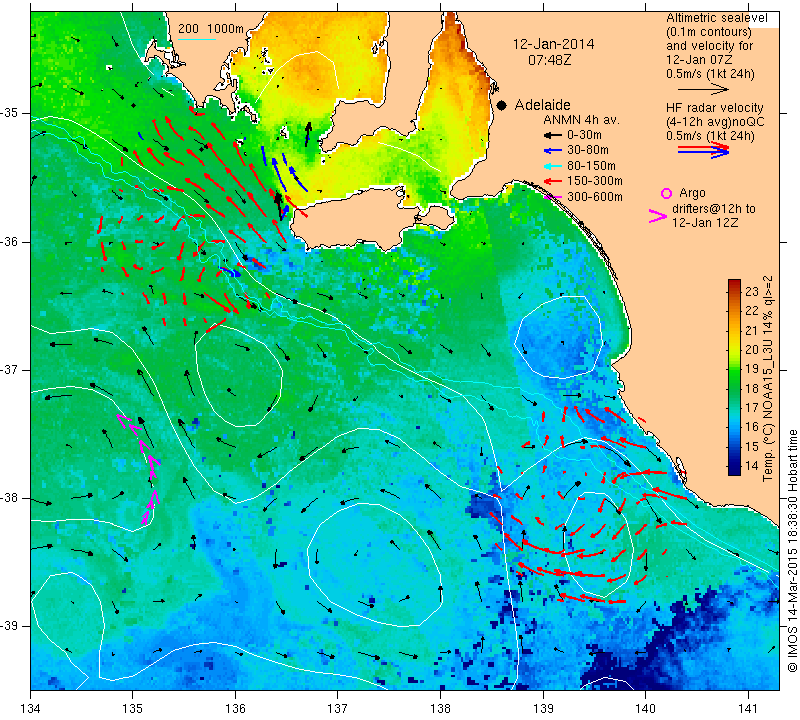The image size is (800, 720).
Task: Click the black Adelaide city marker dot
Action: [x=502, y=105]
